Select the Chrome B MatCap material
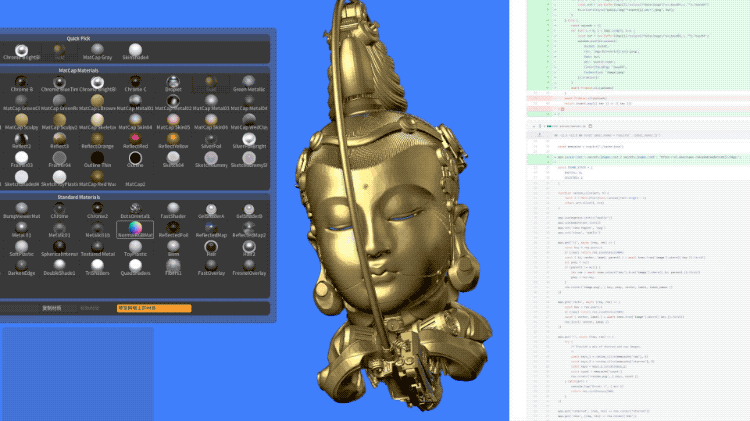Image resolution: width=750 pixels, height=421 pixels. (21, 84)
